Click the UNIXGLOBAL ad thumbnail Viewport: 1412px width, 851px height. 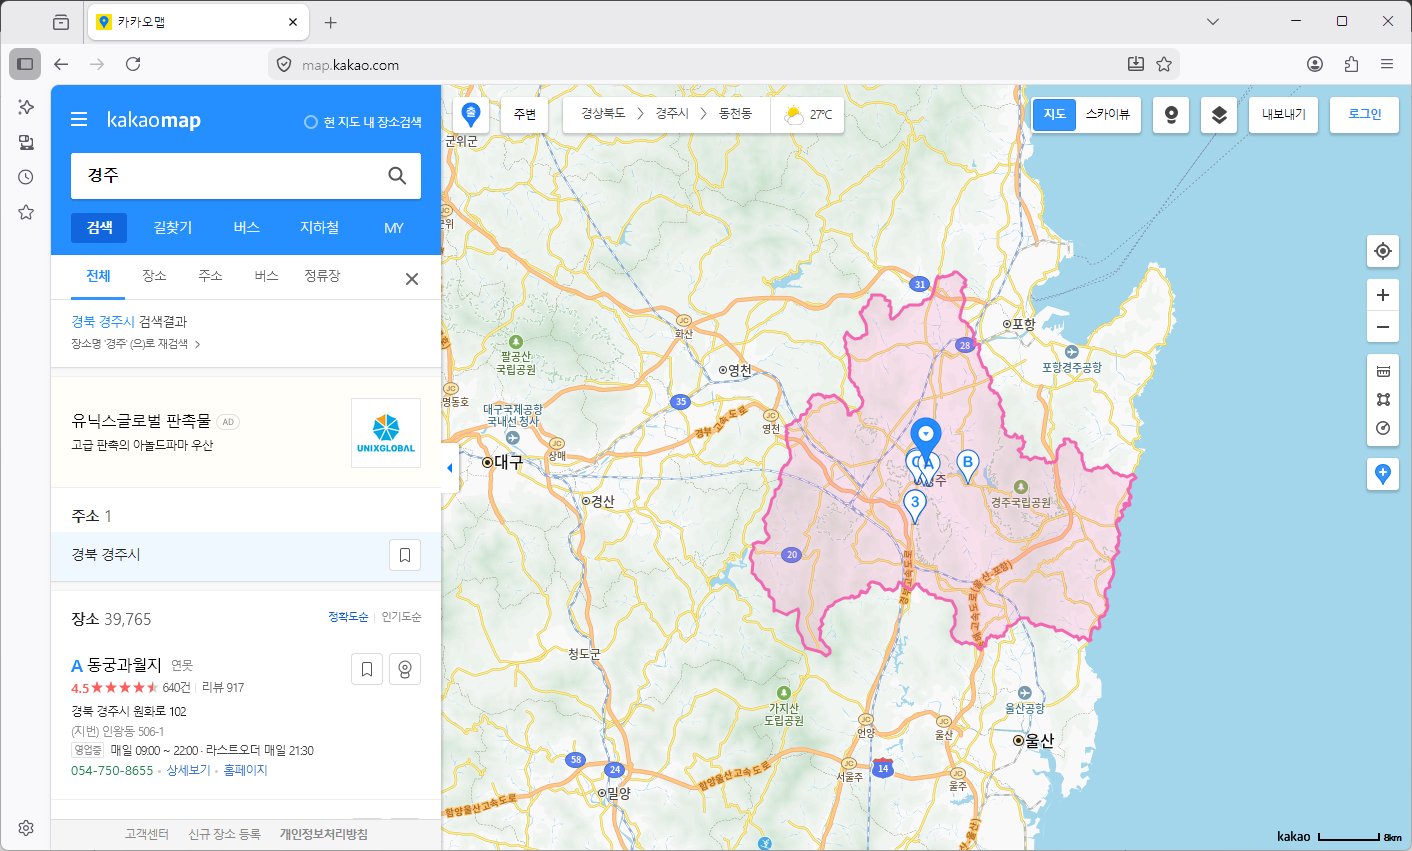(x=386, y=433)
